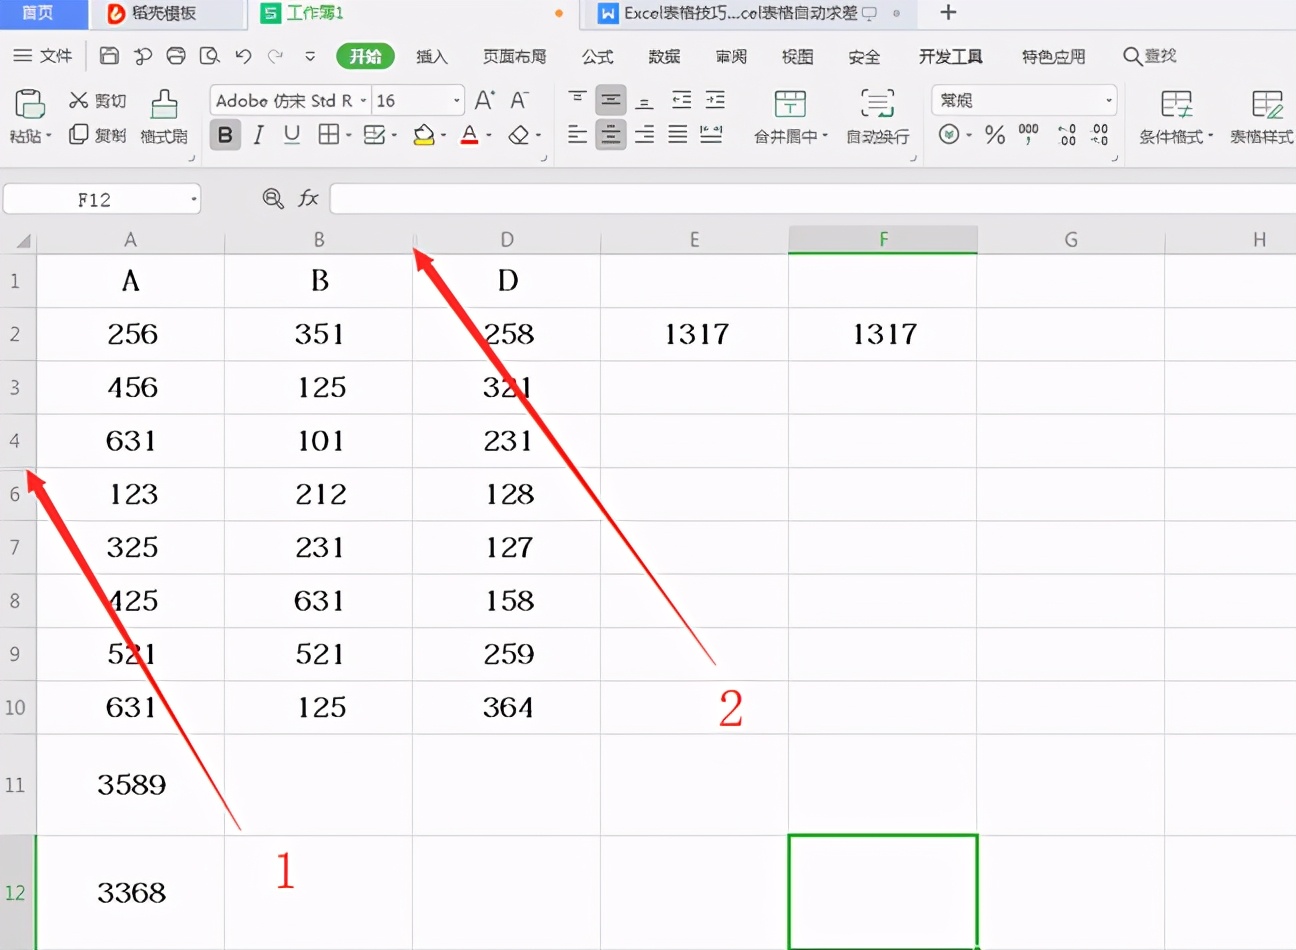Toggle italic formatting

coord(258,134)
